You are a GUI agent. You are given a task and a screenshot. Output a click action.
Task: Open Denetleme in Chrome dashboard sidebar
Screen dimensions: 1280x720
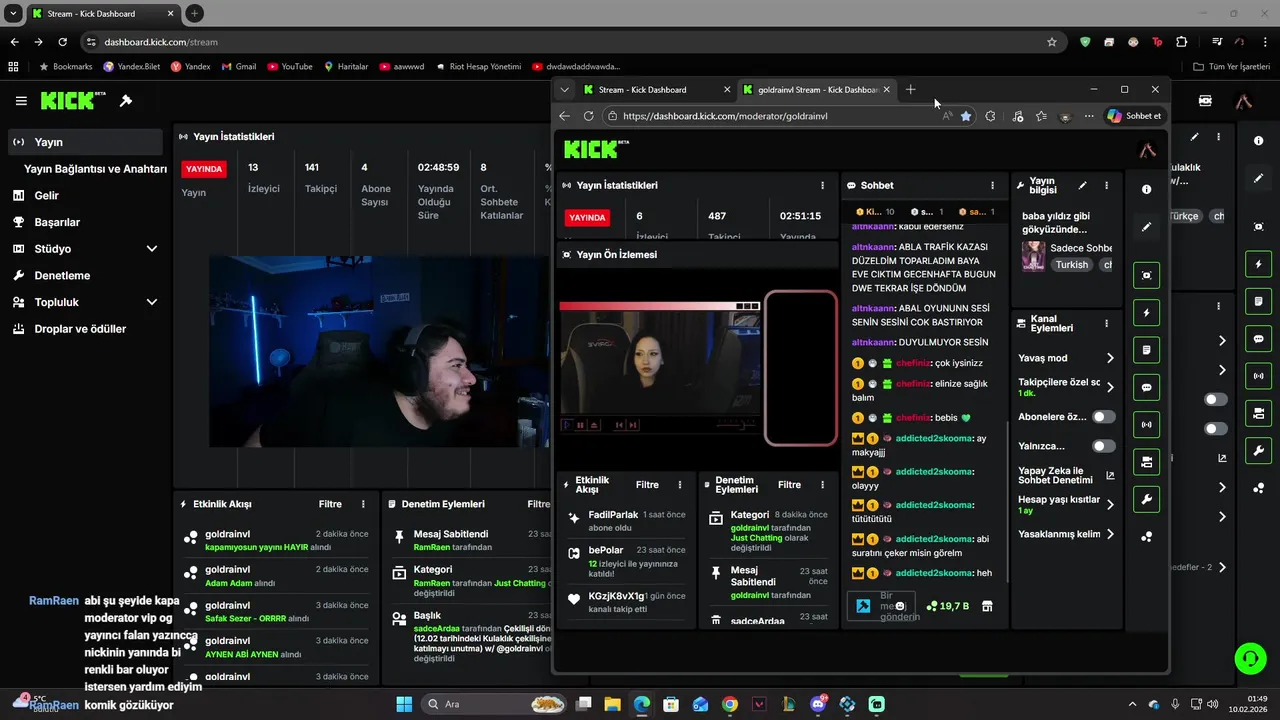click(84, 275)
